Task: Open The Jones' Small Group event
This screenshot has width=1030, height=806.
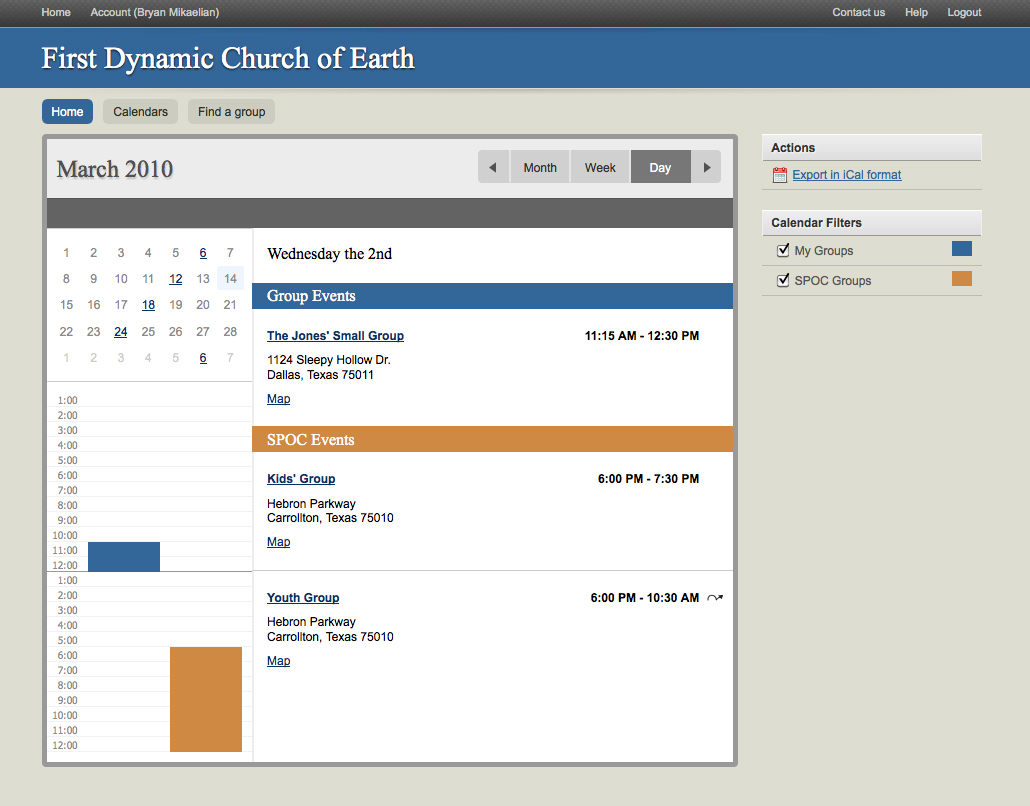Action: coord(335,336)
